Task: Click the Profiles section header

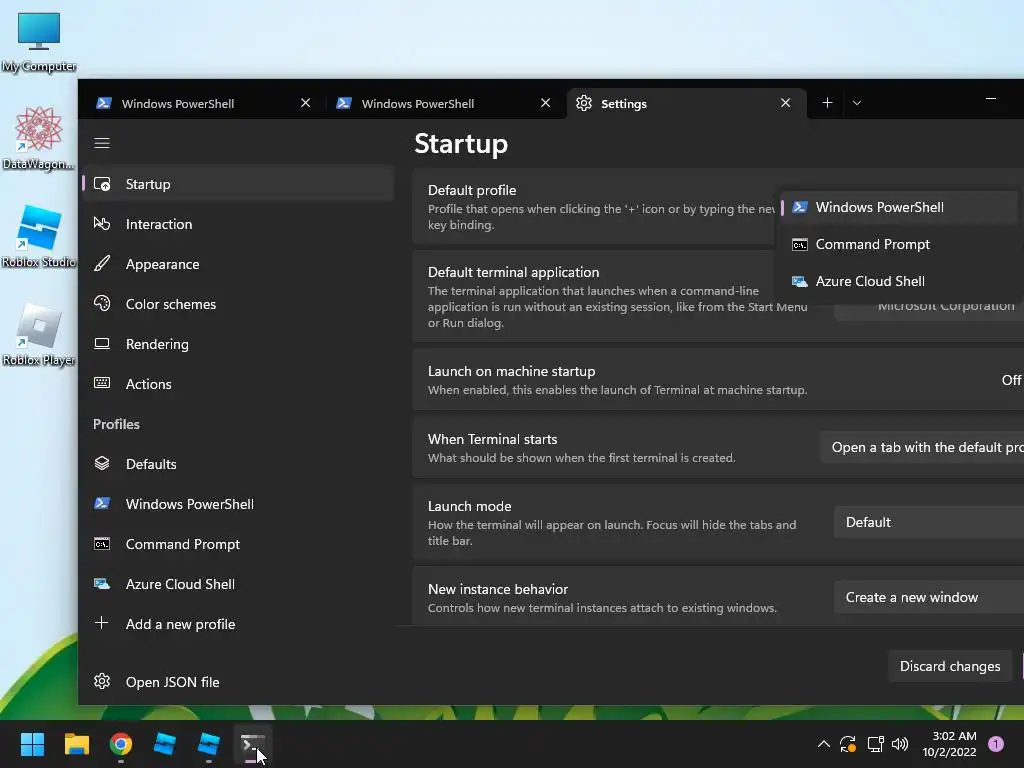Action: click(x=116, y=424)
